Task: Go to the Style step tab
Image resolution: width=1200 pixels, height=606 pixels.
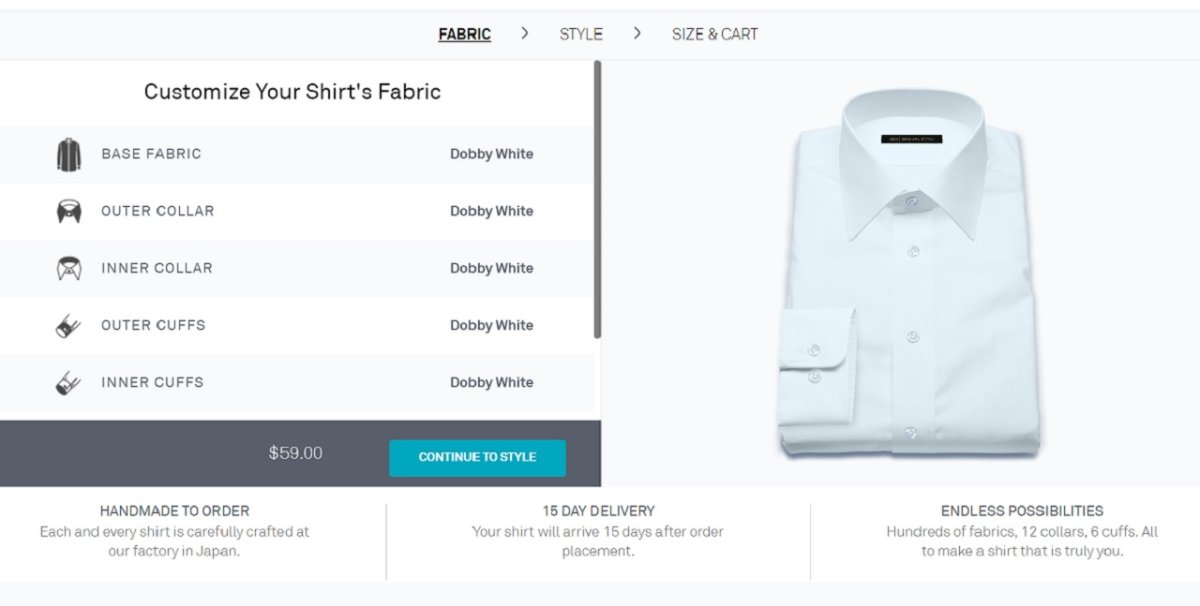Action: [x=581, y=34]
